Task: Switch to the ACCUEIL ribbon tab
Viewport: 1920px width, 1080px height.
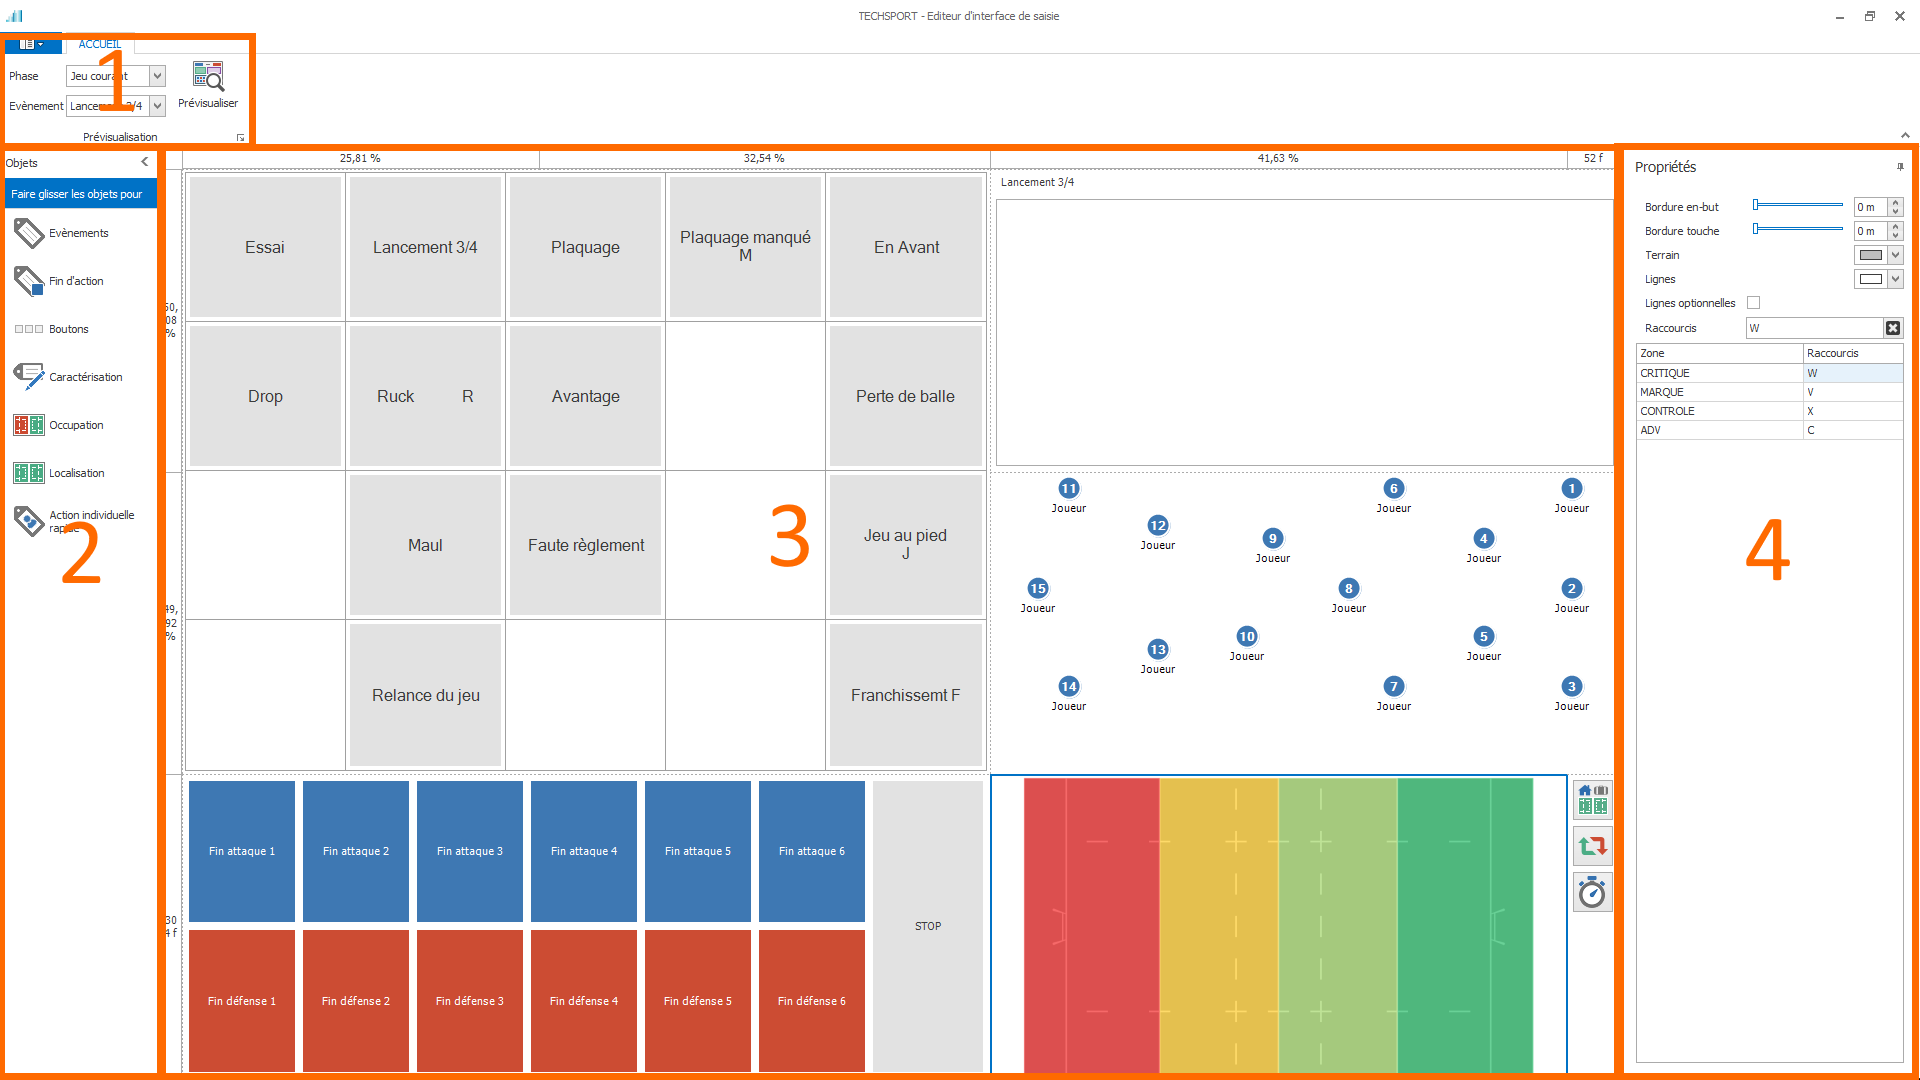Action: point(100,44)
